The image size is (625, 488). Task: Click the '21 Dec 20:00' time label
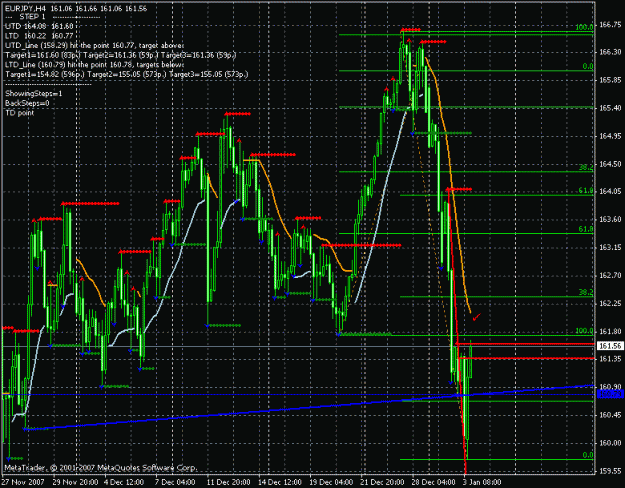[x=382, y=482]
